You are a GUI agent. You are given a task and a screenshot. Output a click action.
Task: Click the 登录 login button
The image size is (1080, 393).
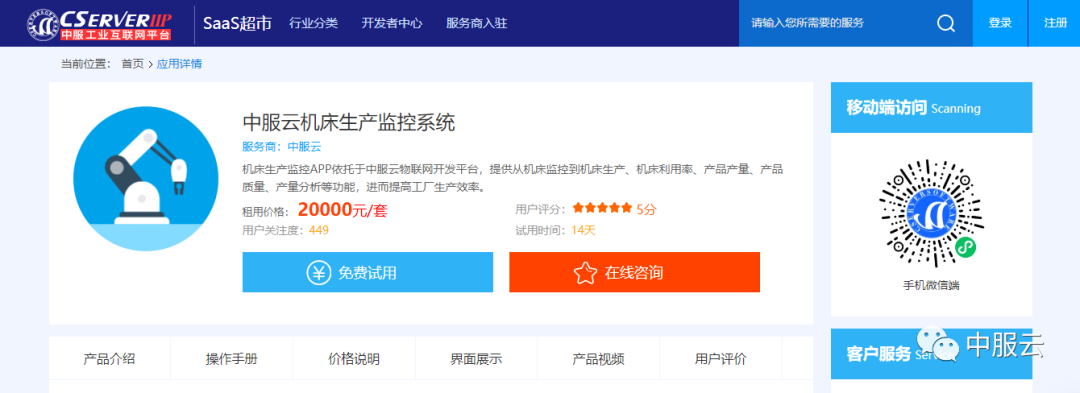(x=1000, y=23)
